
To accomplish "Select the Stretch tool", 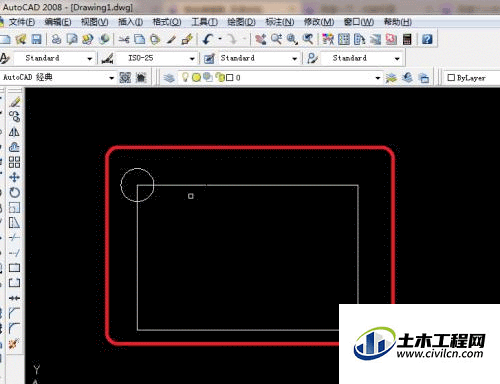I will [x=14, y=223].
